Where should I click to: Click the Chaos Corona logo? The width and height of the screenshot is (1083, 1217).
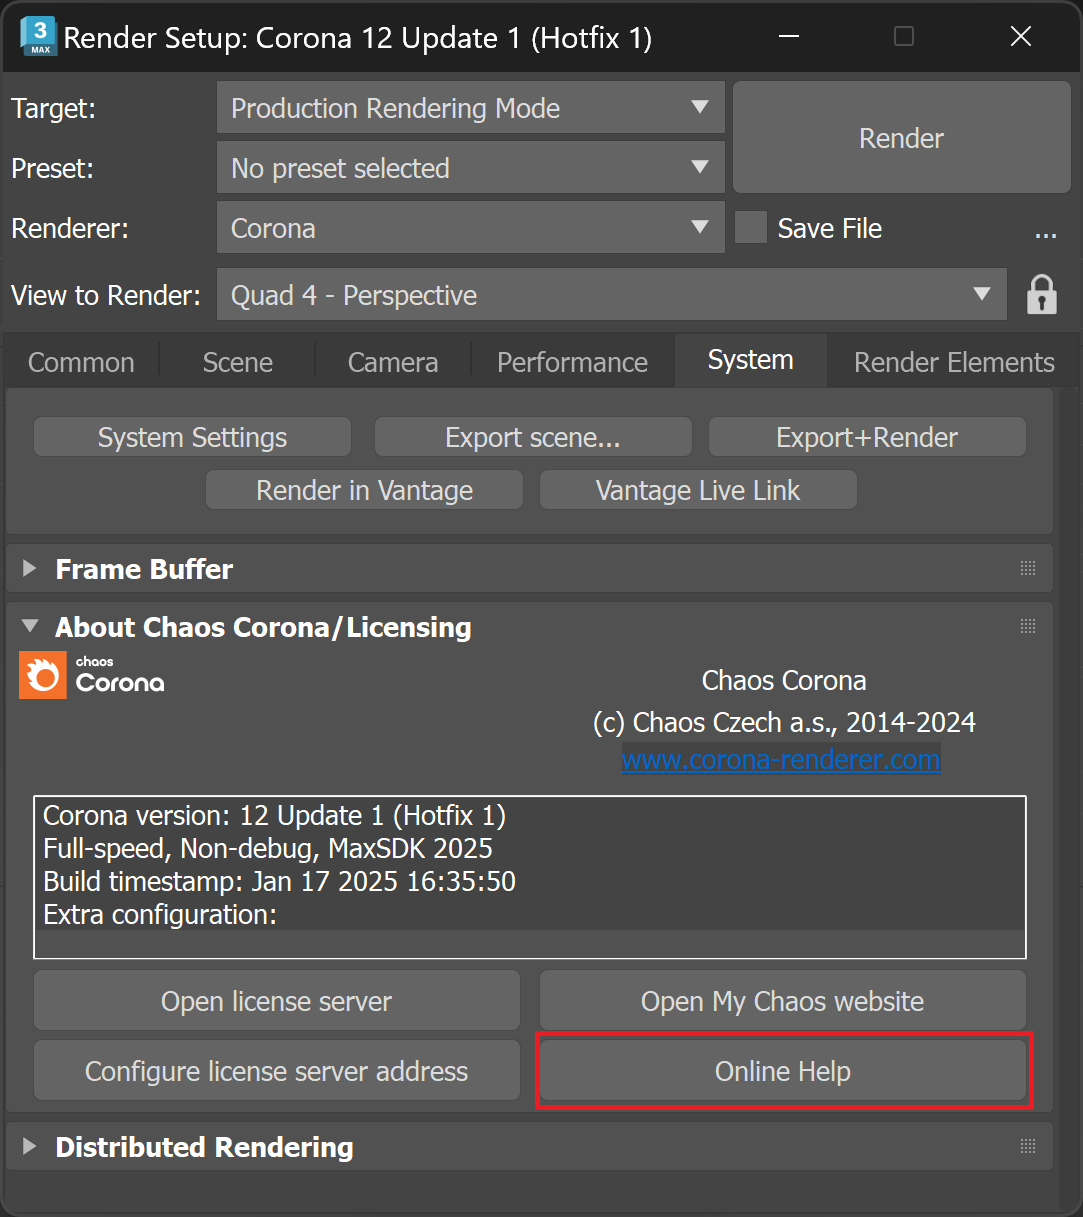pos(92,676)
